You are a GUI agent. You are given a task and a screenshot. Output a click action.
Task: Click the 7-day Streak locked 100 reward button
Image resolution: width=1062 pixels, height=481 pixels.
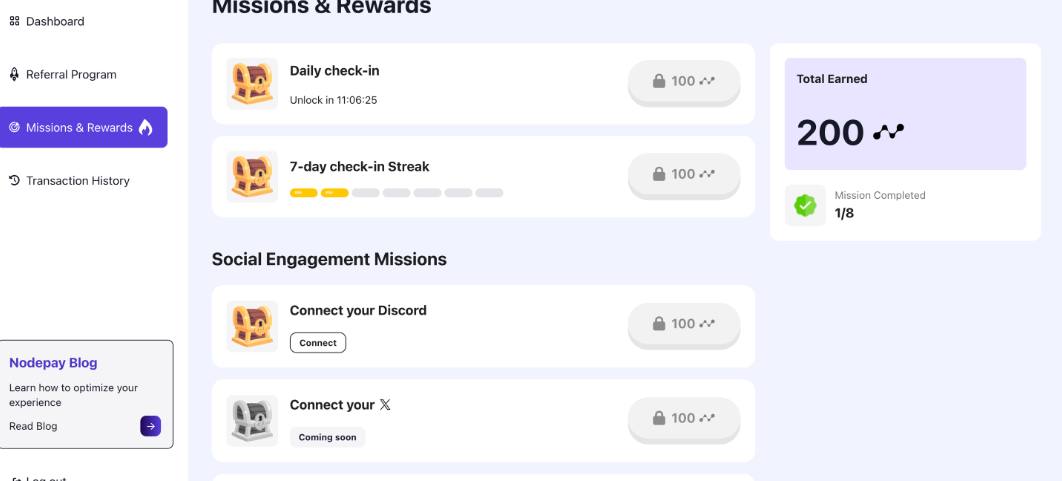[684, 175]
